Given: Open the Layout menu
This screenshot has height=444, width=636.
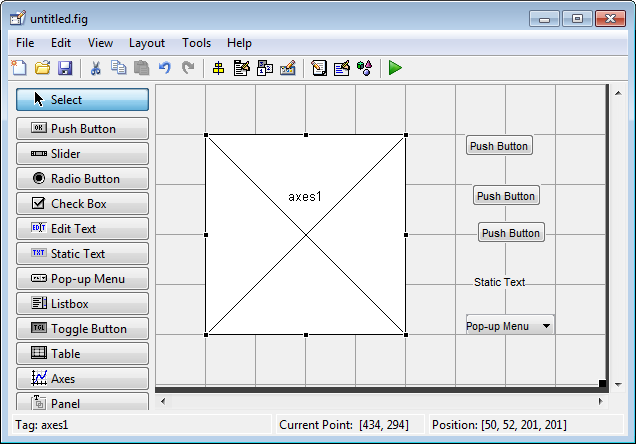Looking at the screenshot, I should (x=147, y=43).
